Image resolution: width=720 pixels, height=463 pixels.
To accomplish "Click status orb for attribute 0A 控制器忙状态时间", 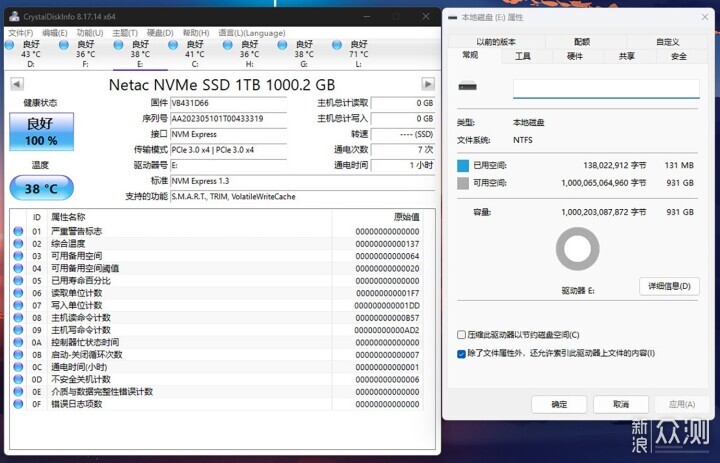I will point(18,342).
